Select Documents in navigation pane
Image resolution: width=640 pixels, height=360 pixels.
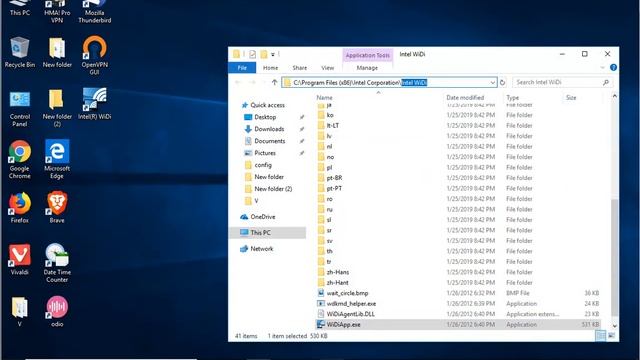click(x=270, y=141)
